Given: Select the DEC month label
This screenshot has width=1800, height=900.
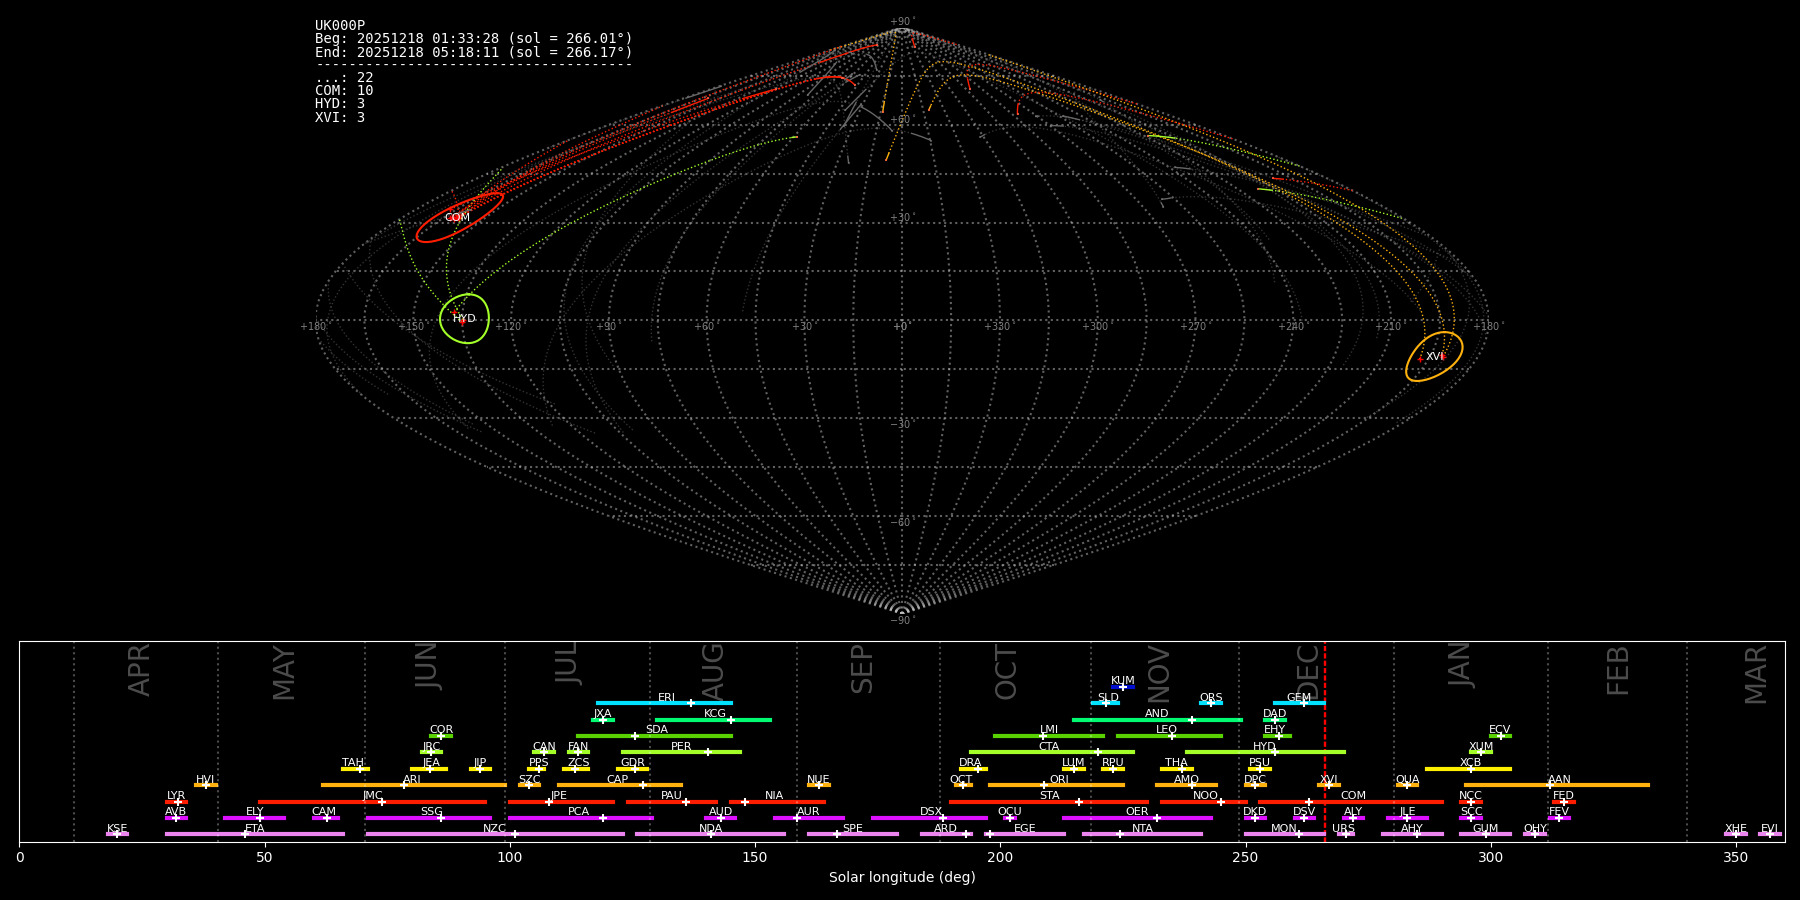Looking at the screenshot, I should coord(1308,670).
